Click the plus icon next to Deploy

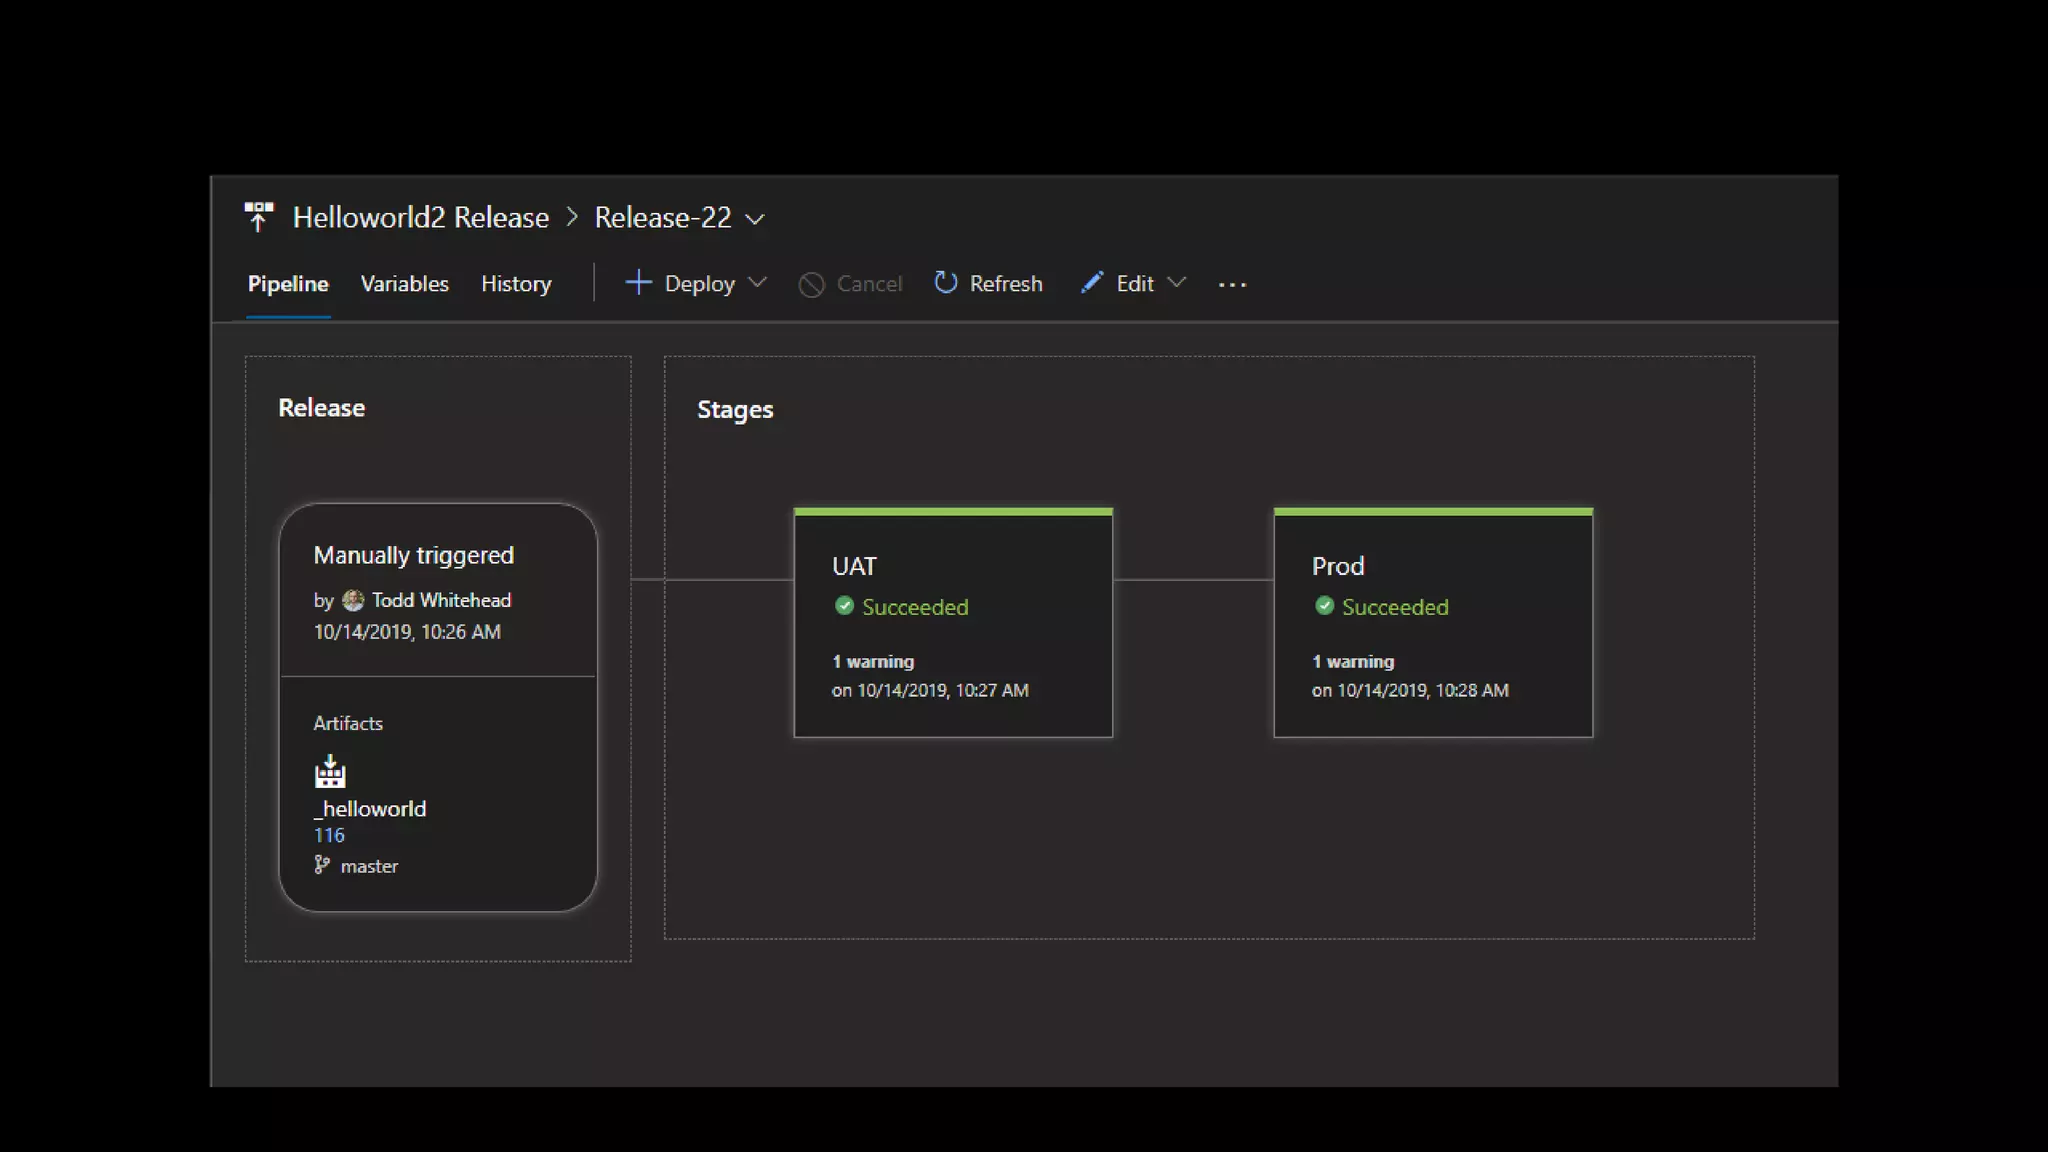[x=638, y=283]
